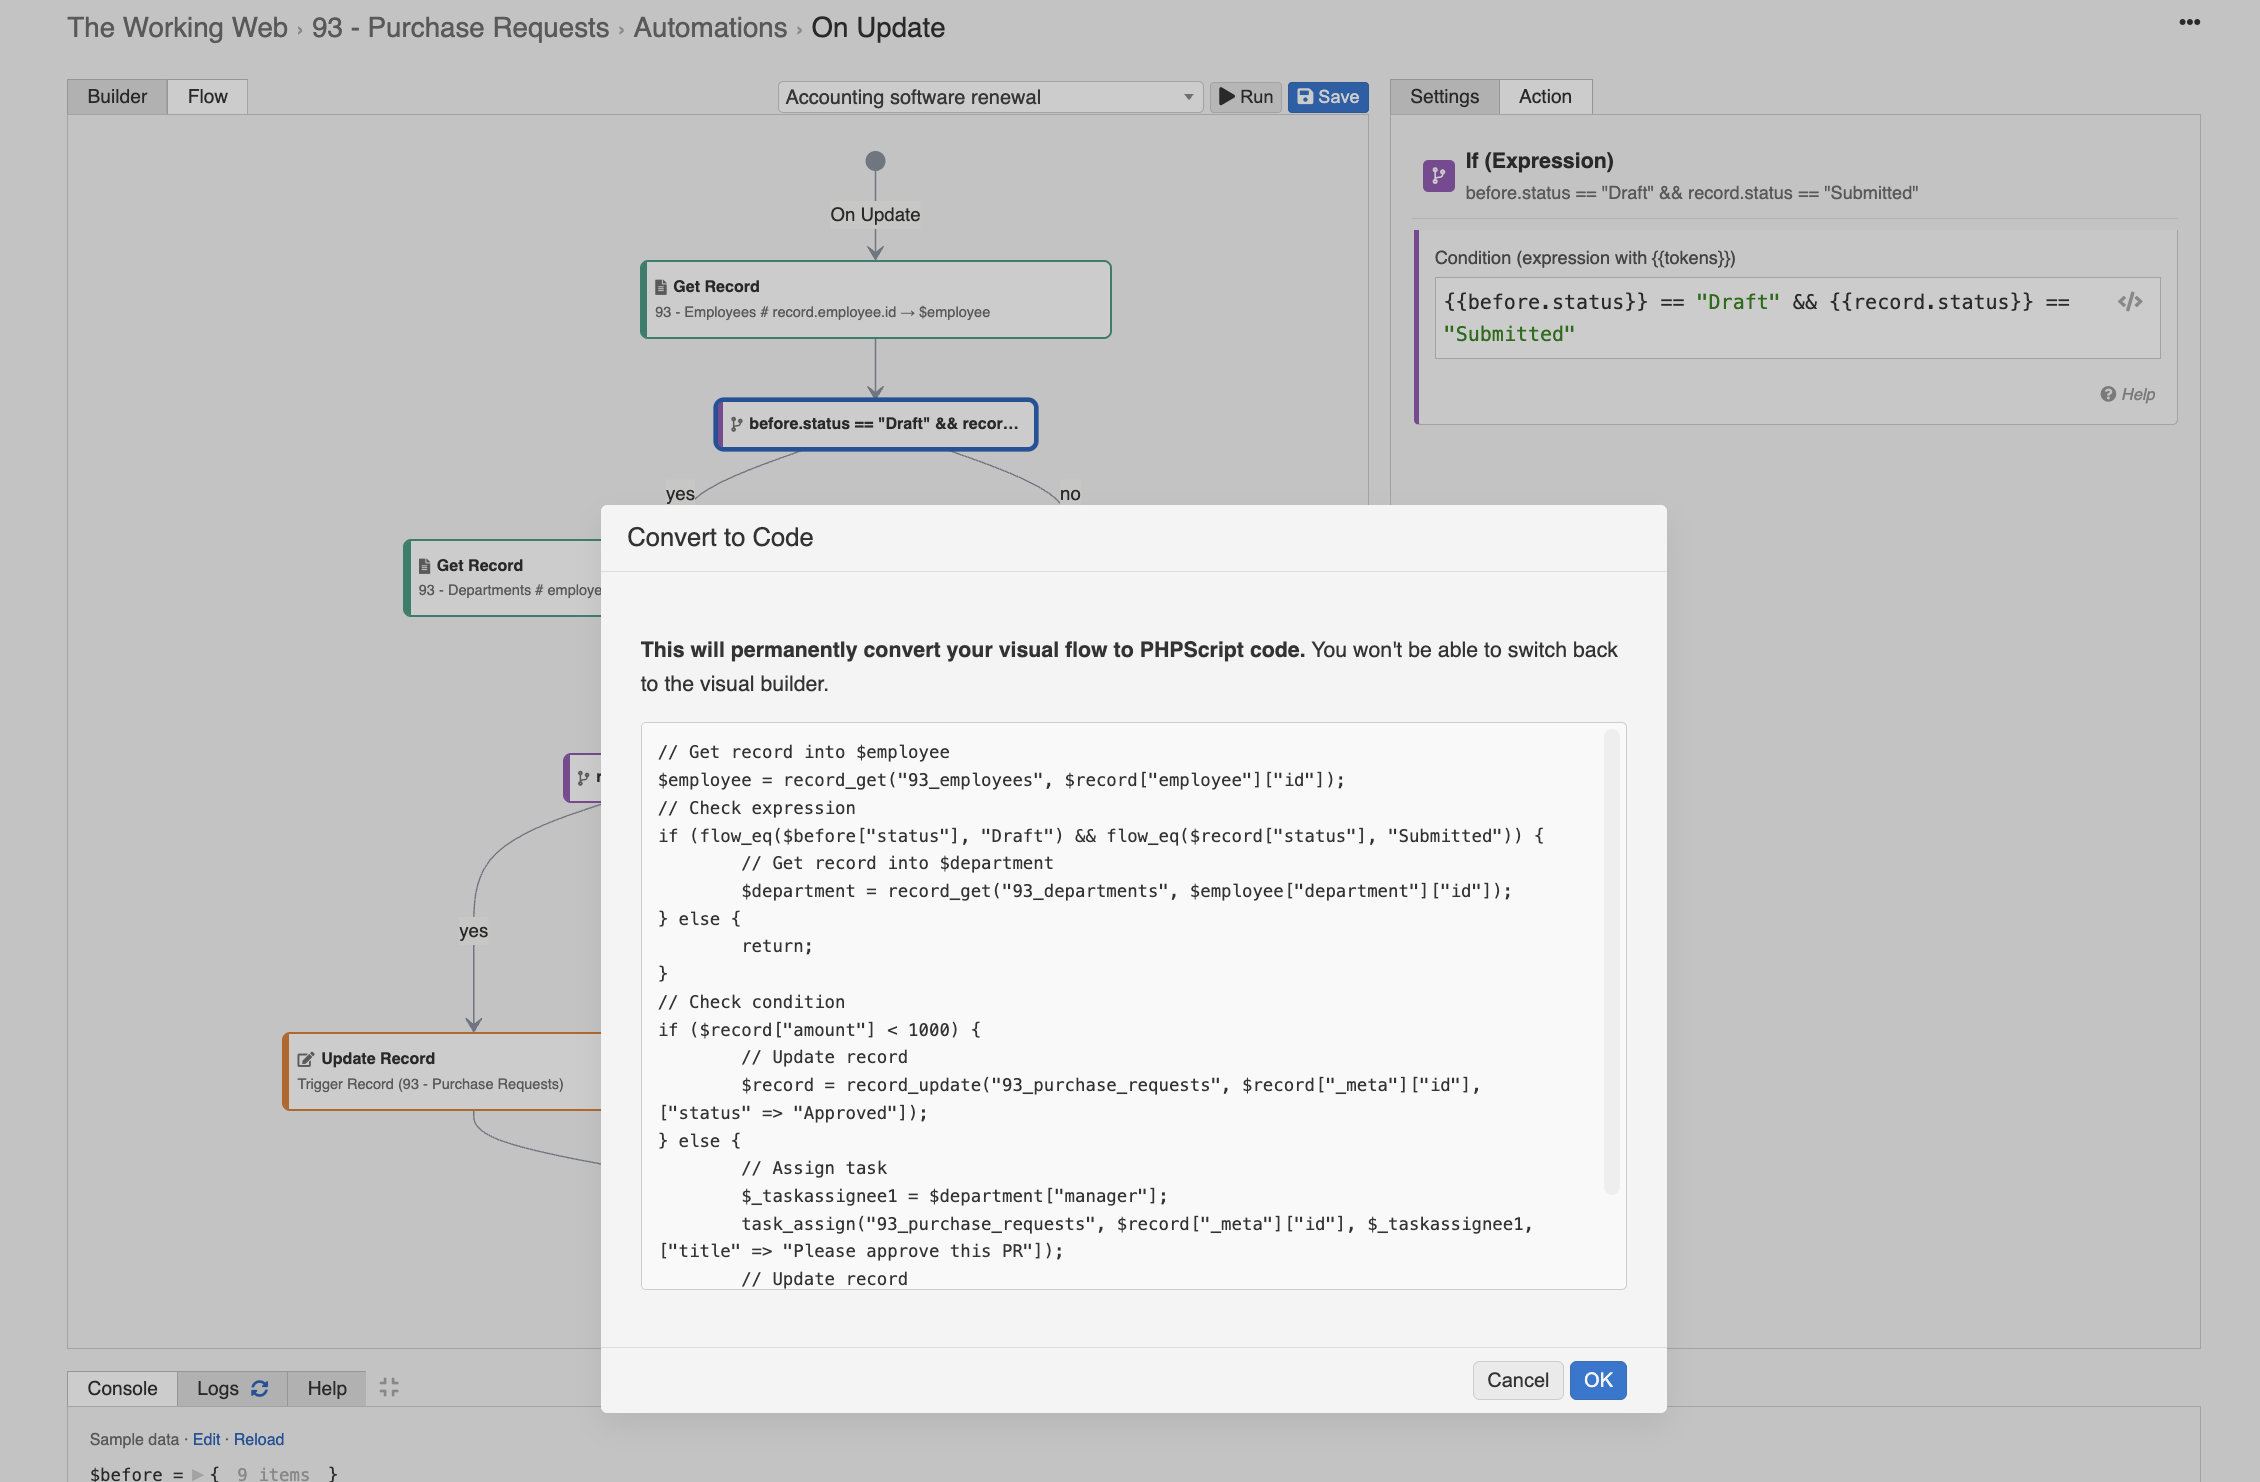This screenshot has width=2260, height=1482.
Task: Click the collapse console panel icon
Action: coord(389,1387)
